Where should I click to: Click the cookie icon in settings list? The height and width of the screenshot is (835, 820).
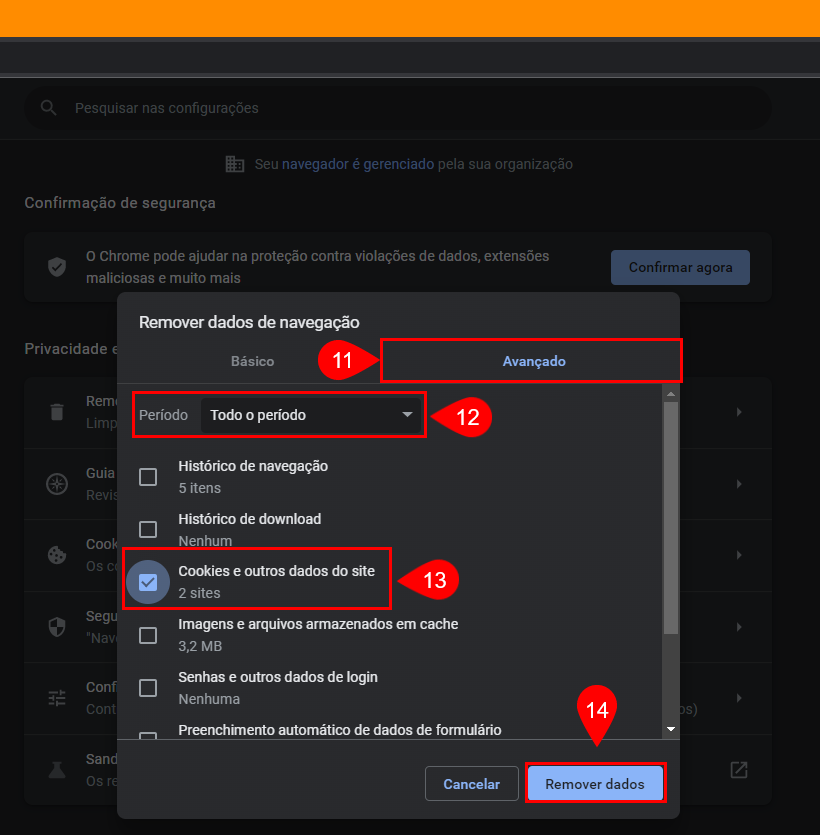click(x=57, y=555)
